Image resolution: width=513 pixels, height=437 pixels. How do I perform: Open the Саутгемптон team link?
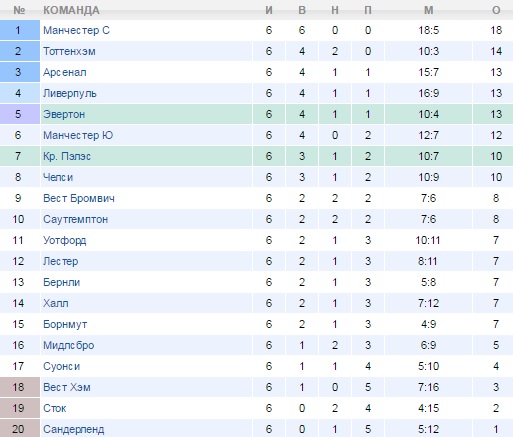[x=75, y=219]
